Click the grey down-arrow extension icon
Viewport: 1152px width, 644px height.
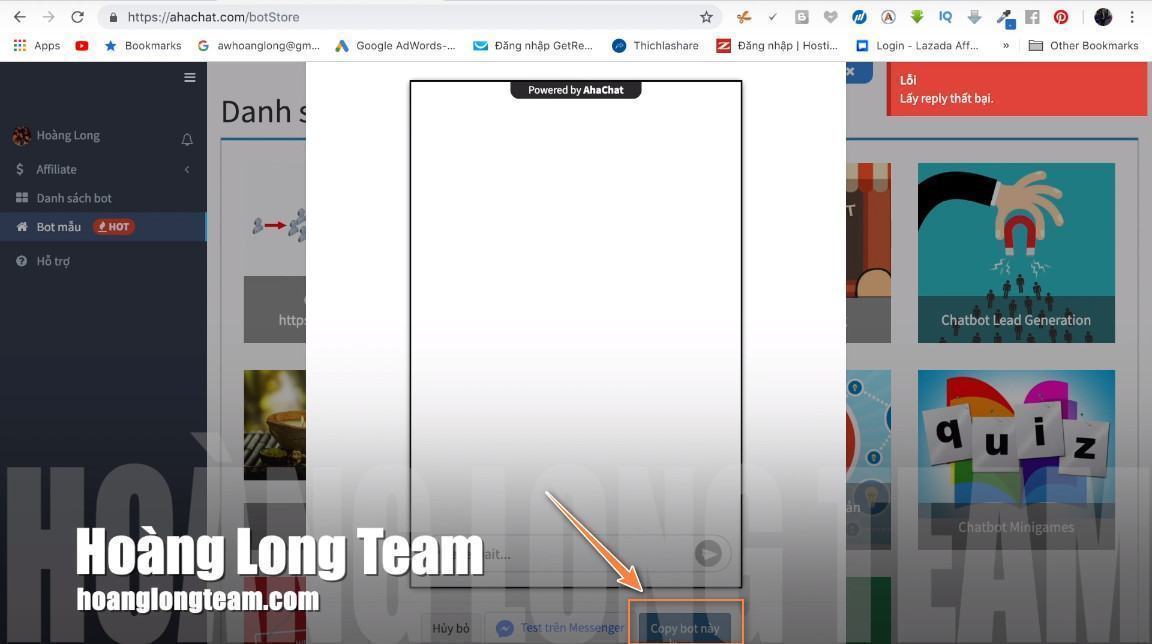pos(974,17)
